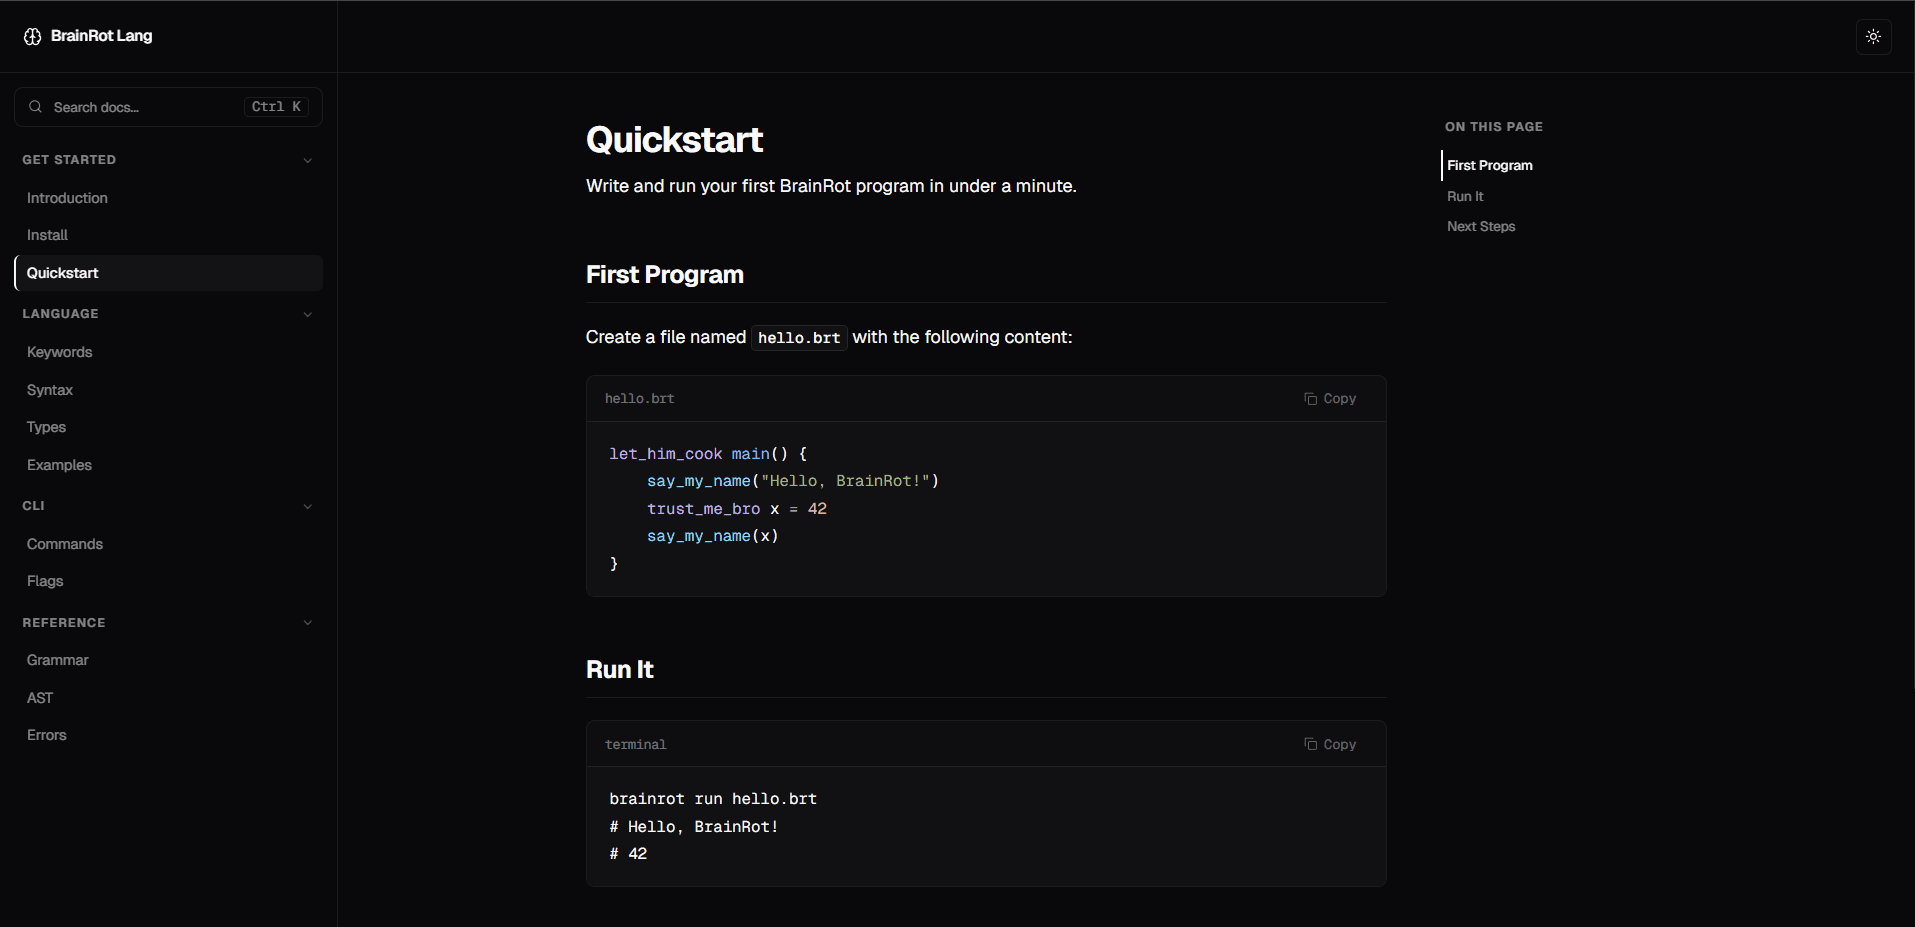Click the search magnifier icon in sidebar
Screen dimensions: 1915x927
coord(35,107)
